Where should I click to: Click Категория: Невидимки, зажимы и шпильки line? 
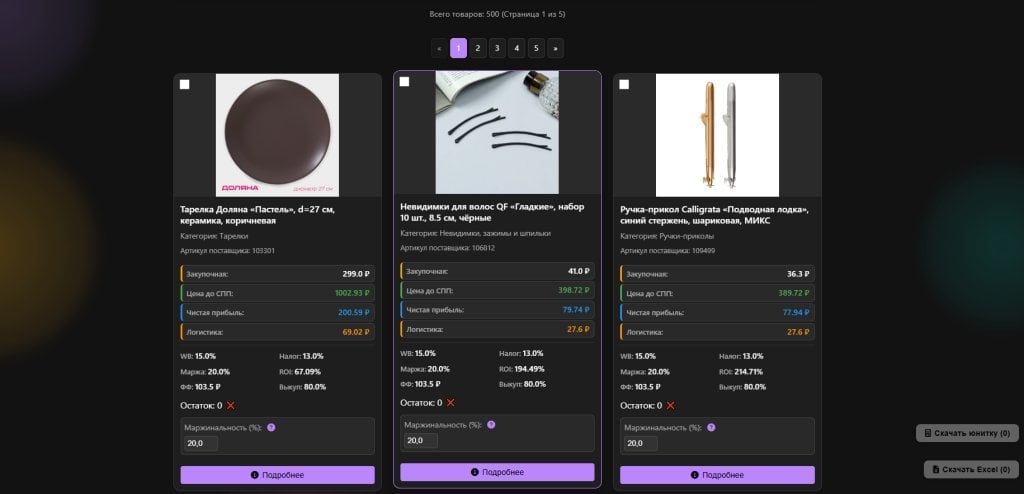pyautogui.click(x=475, y=233)
